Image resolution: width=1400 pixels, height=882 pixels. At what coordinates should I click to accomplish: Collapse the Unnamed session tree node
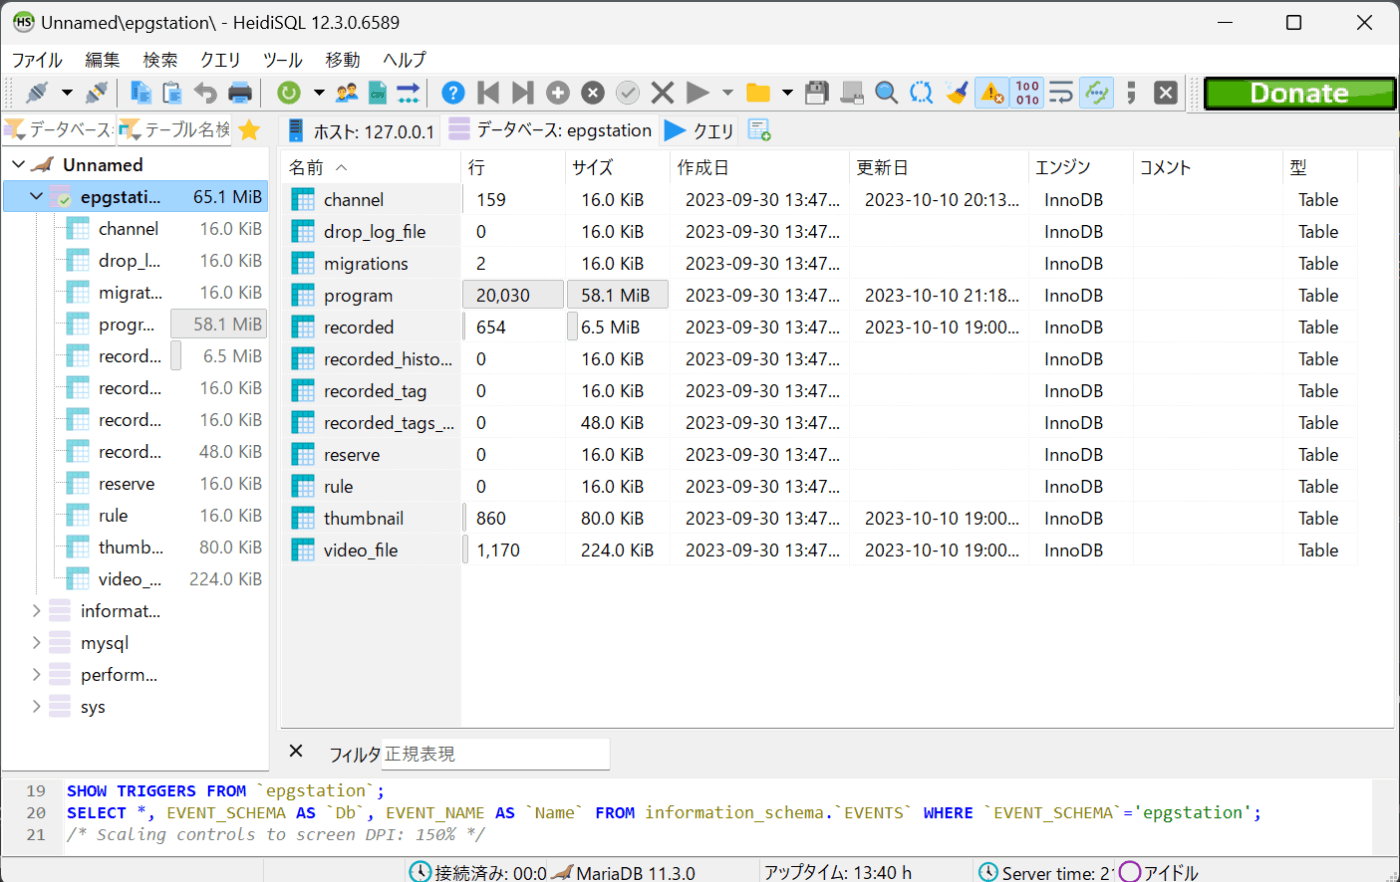(x=19, y=164)
